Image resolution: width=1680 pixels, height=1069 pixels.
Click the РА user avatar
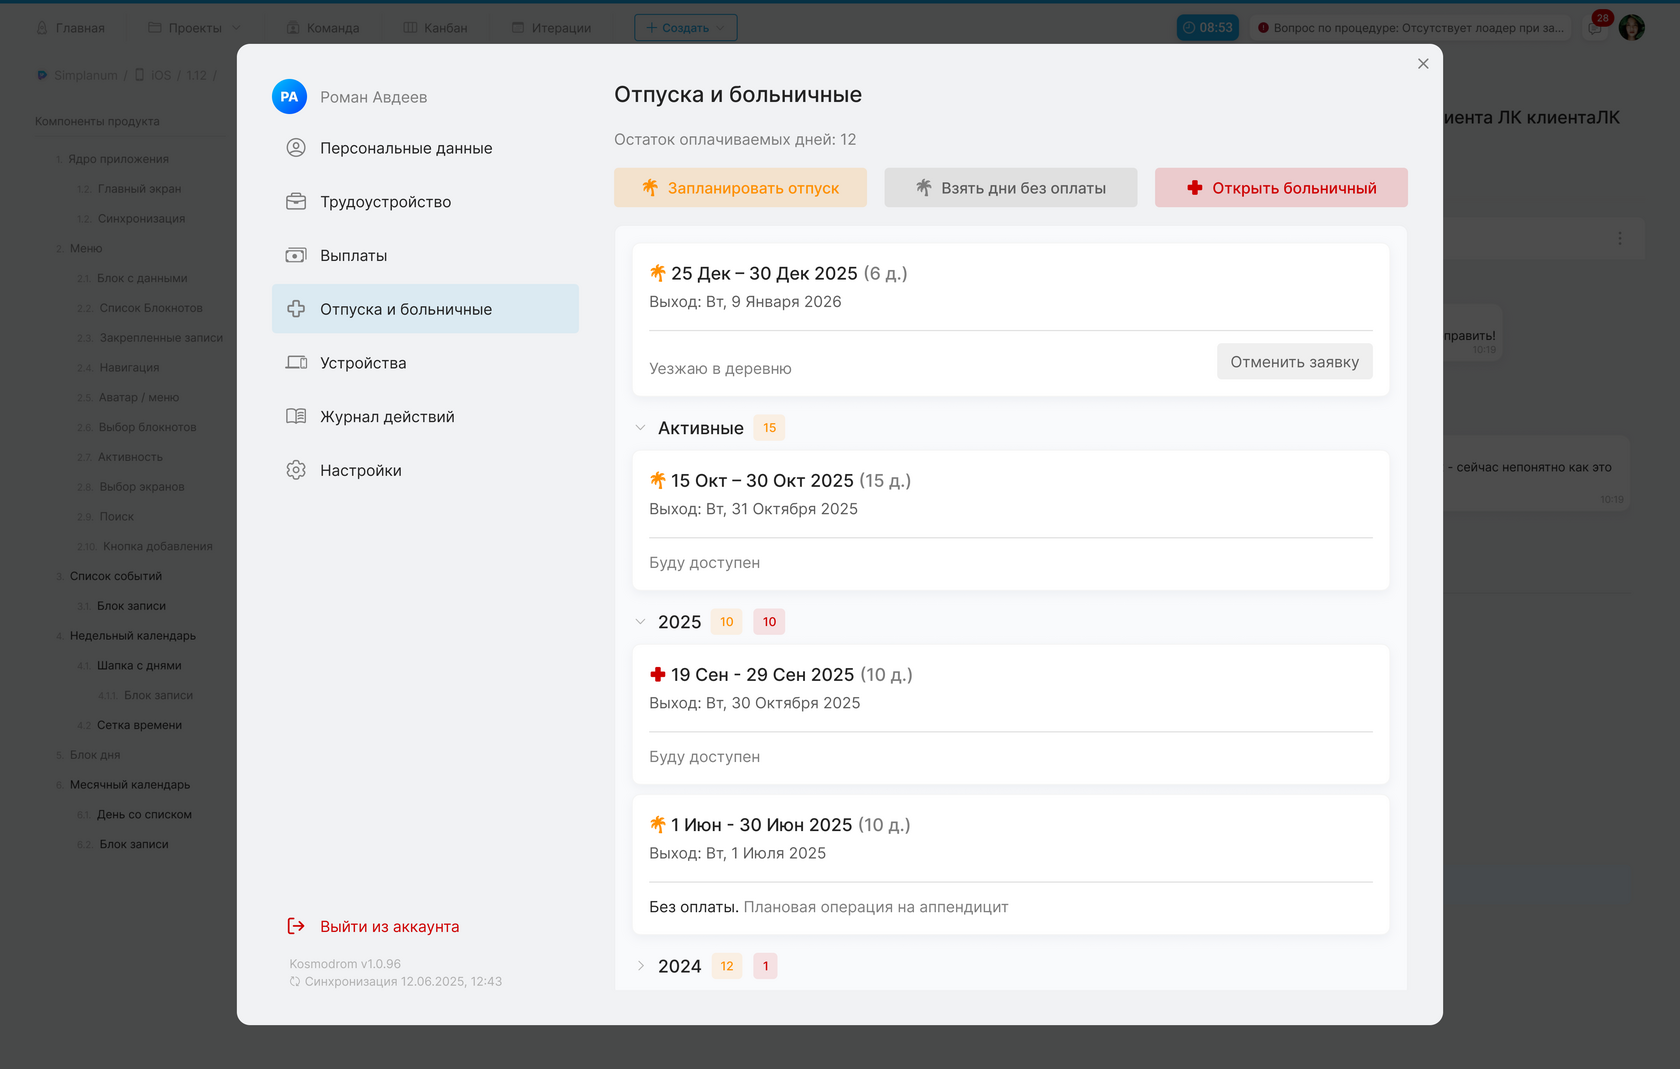(x=289, y=97)
